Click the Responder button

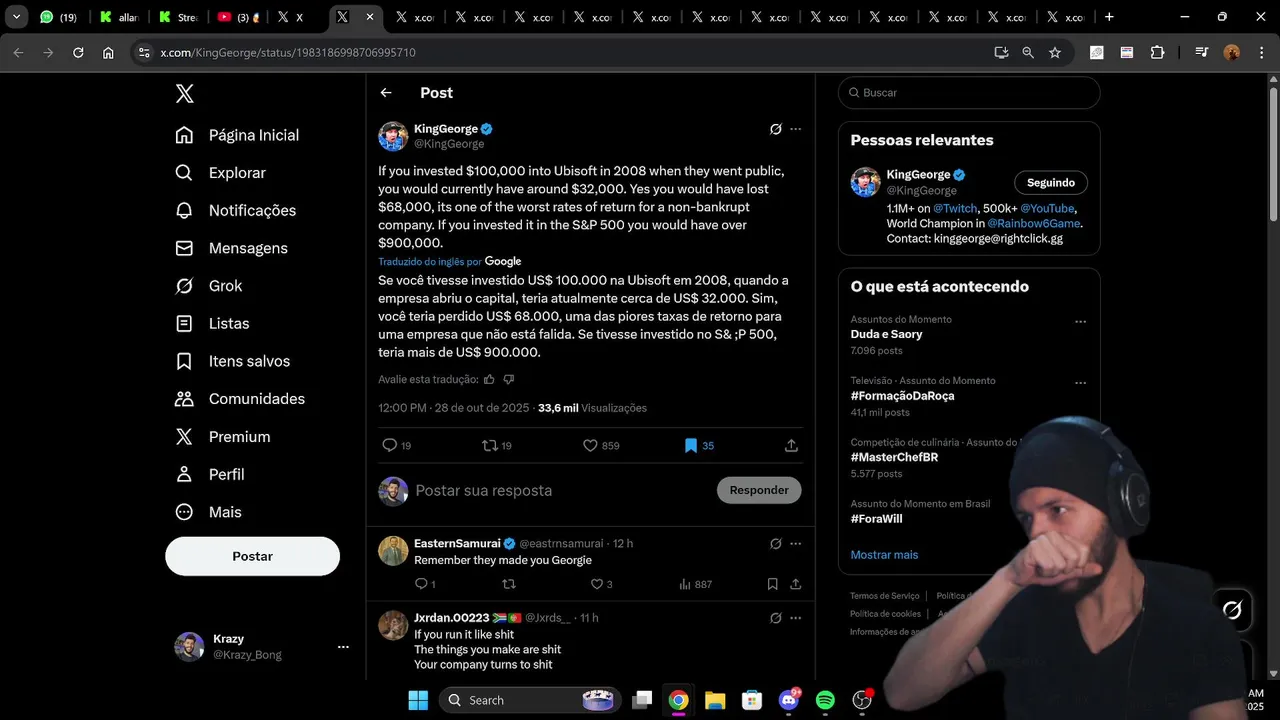[759, 490]
